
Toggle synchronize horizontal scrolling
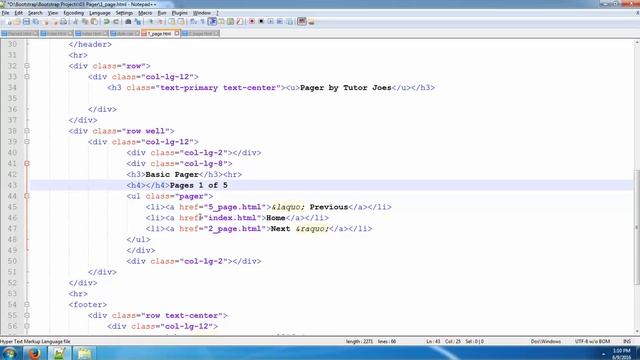click(181, 22)
